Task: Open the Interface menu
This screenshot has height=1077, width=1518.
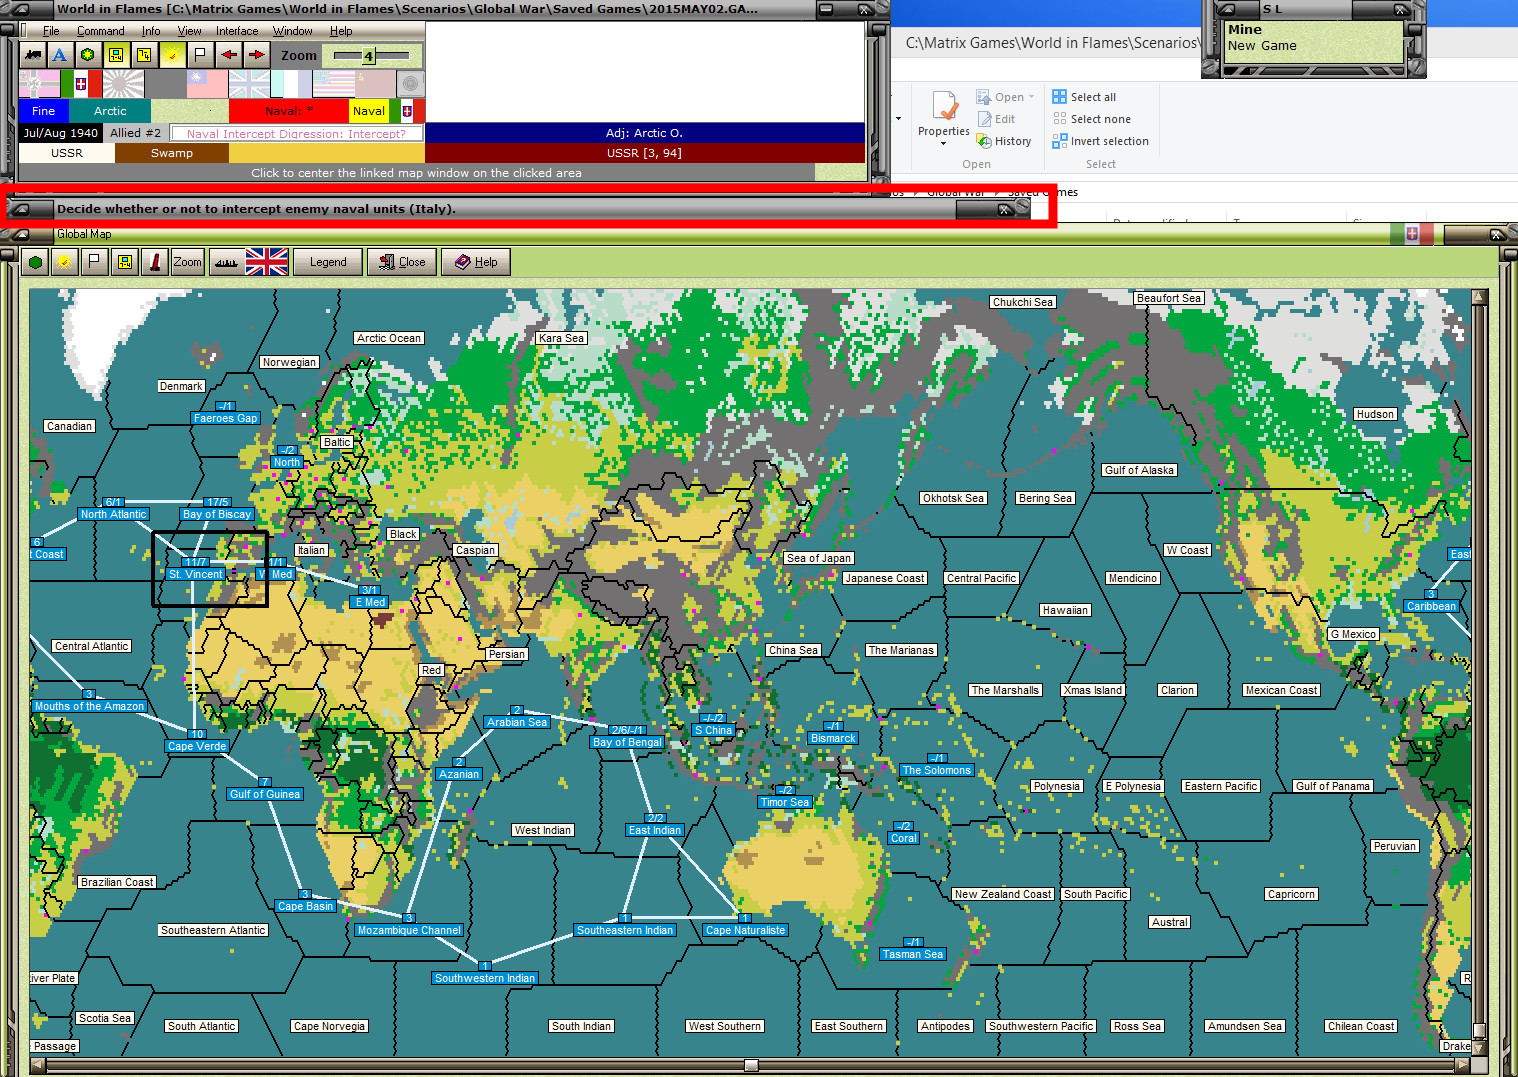Action: [x=237, y=31]
